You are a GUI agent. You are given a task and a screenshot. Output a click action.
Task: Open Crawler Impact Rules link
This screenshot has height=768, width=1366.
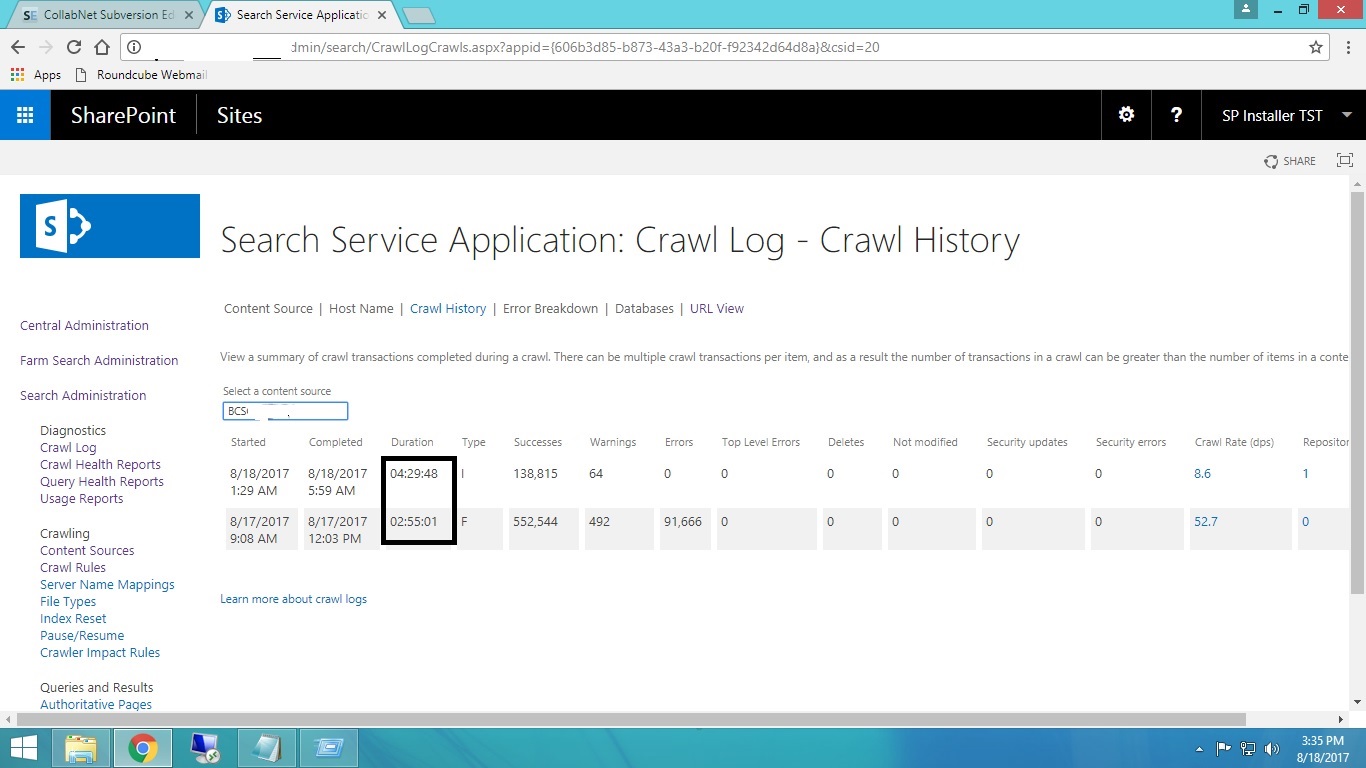coord(100,653)
